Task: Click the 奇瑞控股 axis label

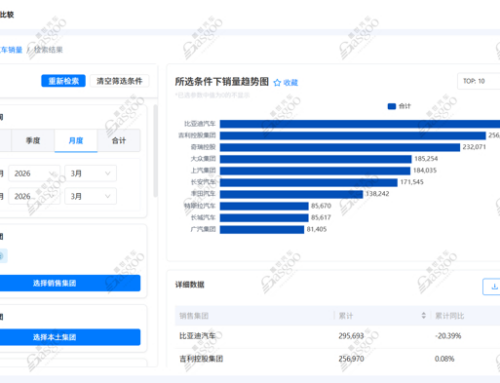Action: (203, 147)
